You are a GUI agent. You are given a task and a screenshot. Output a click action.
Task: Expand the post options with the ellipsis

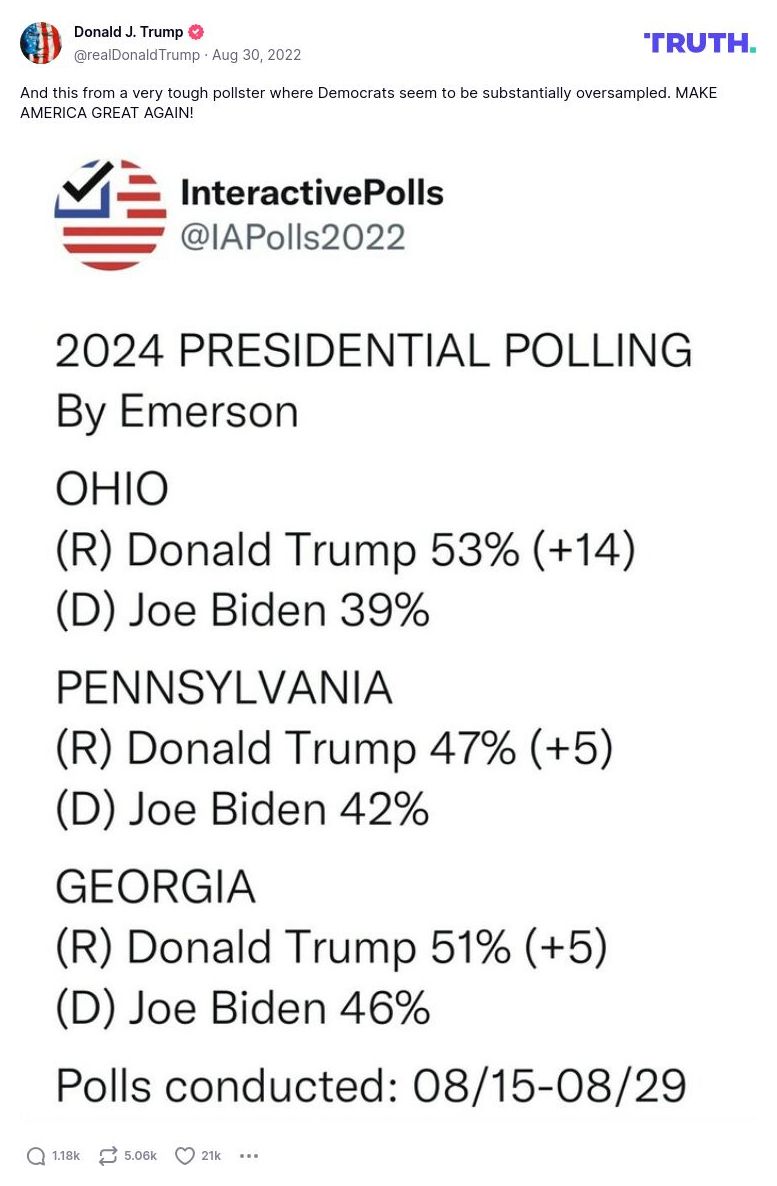coord(248,1155)
